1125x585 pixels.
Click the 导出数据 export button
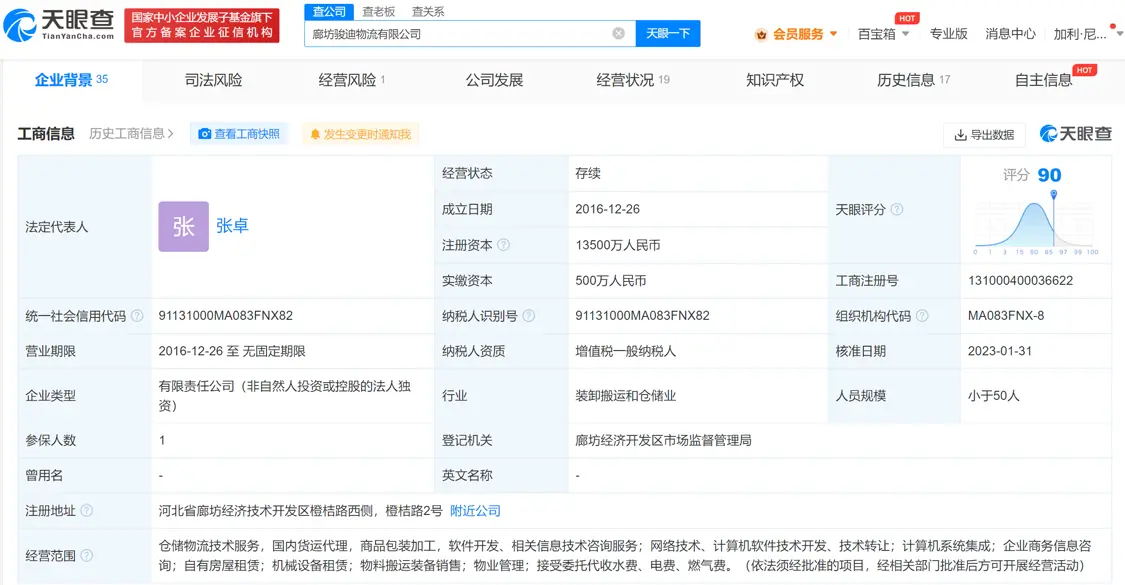click(984, 135)
